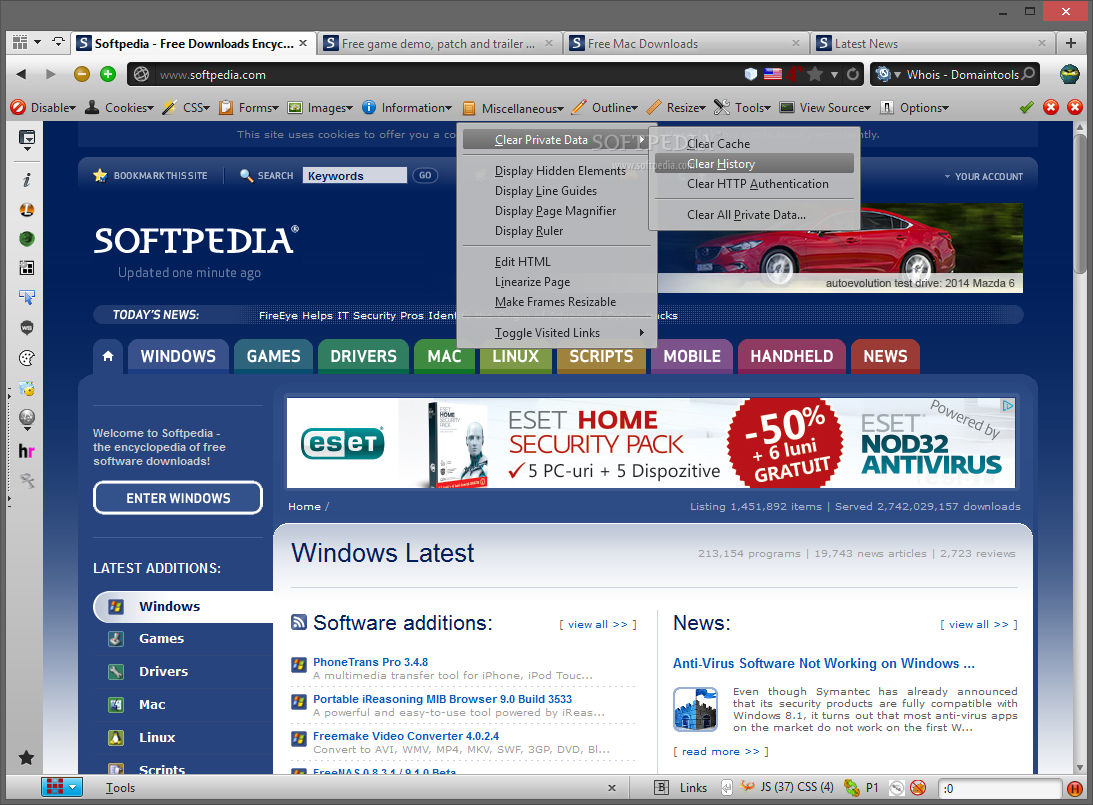
Task: Click the pointer selection sidebar icon
Action: [x=26, y=298]
